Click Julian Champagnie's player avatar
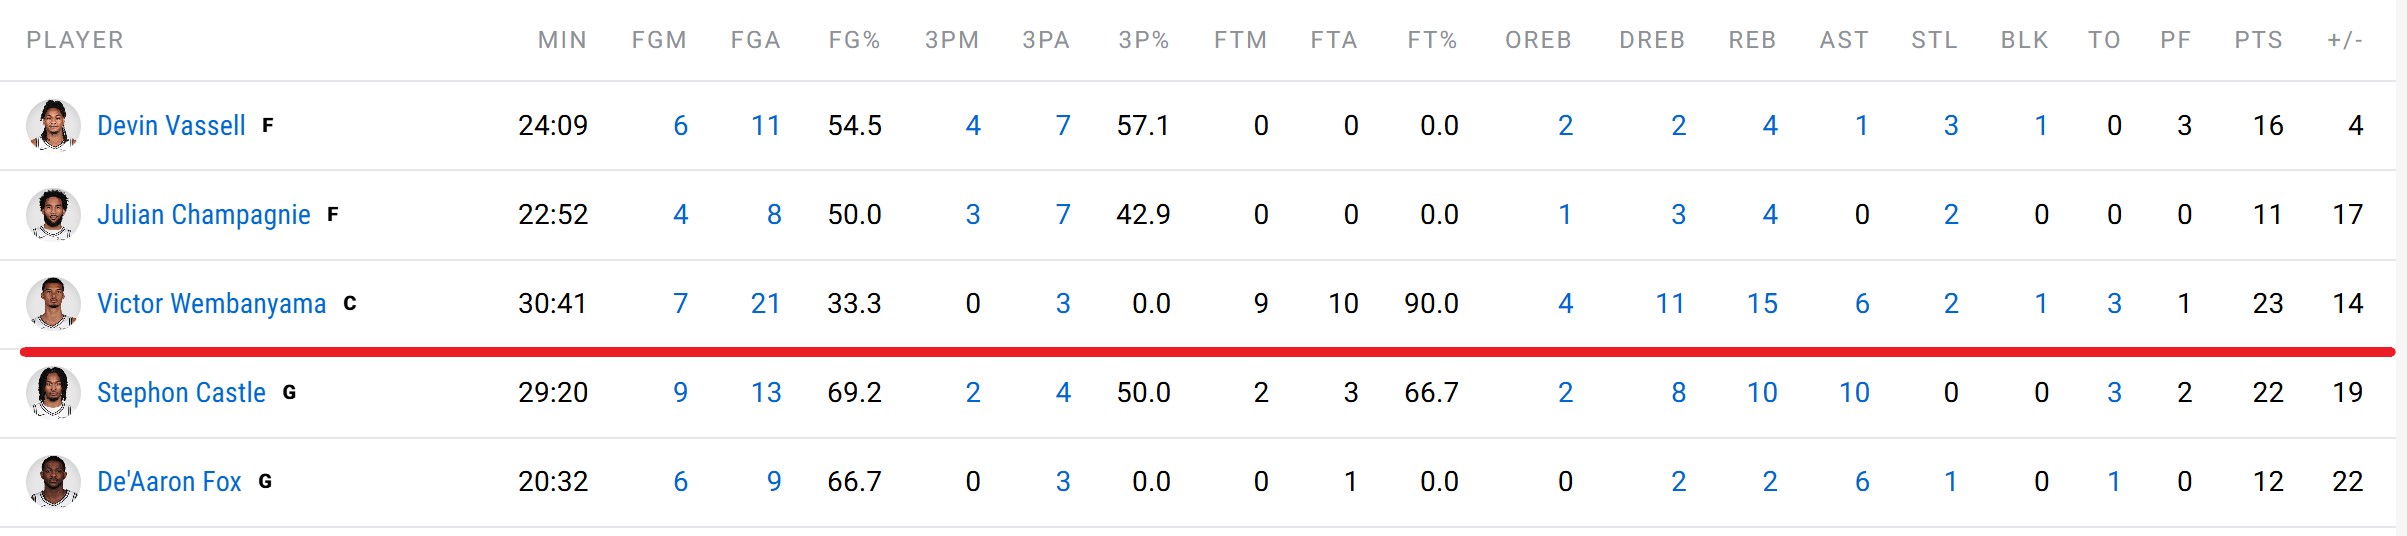Image resolution: width=2407 pixels, height=536 pixels. pos(53,214)
